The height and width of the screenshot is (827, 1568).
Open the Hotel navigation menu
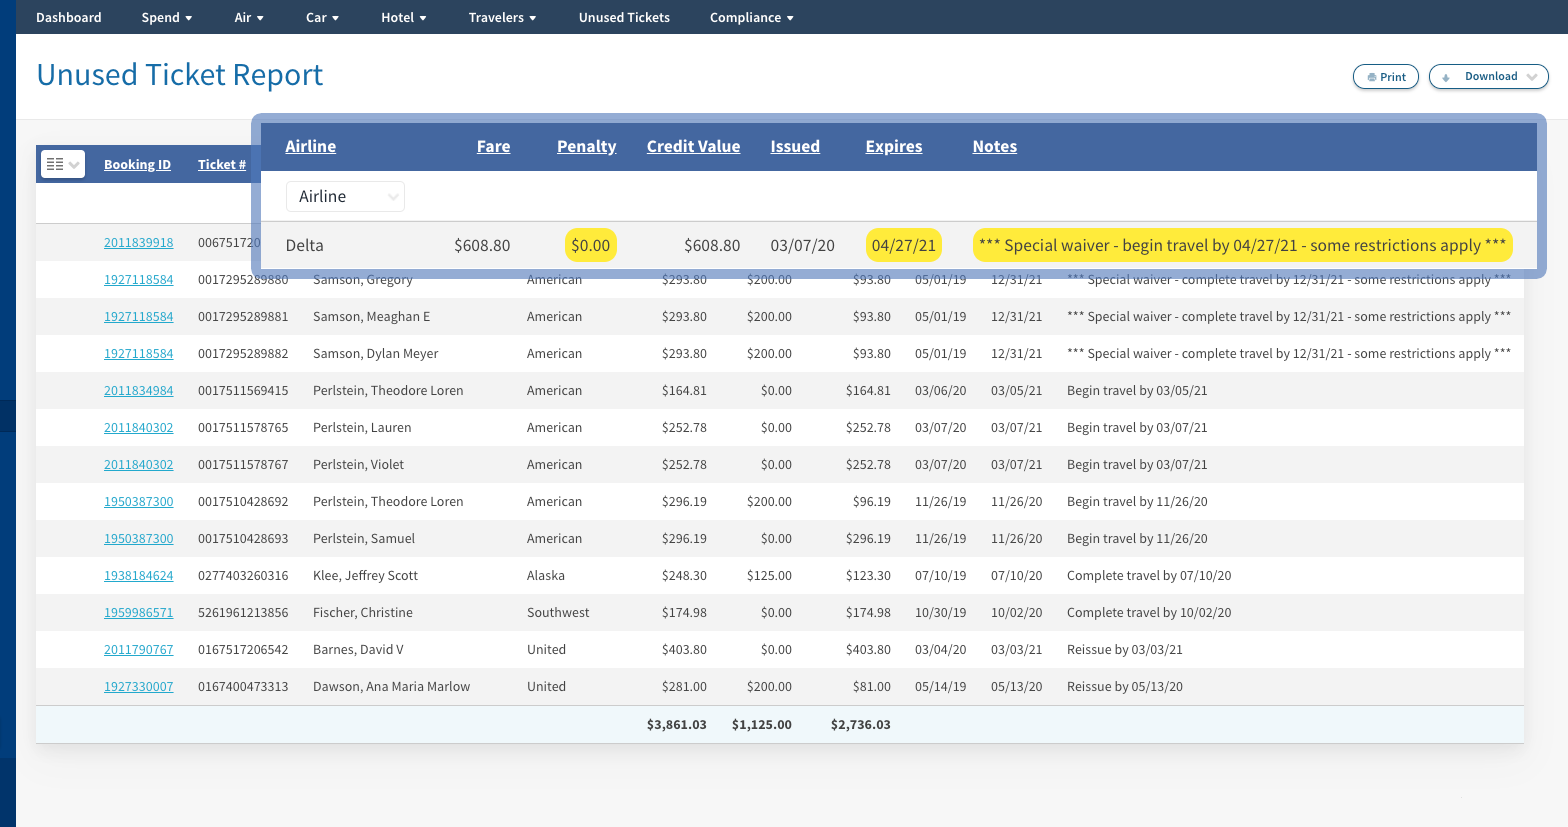403,18
